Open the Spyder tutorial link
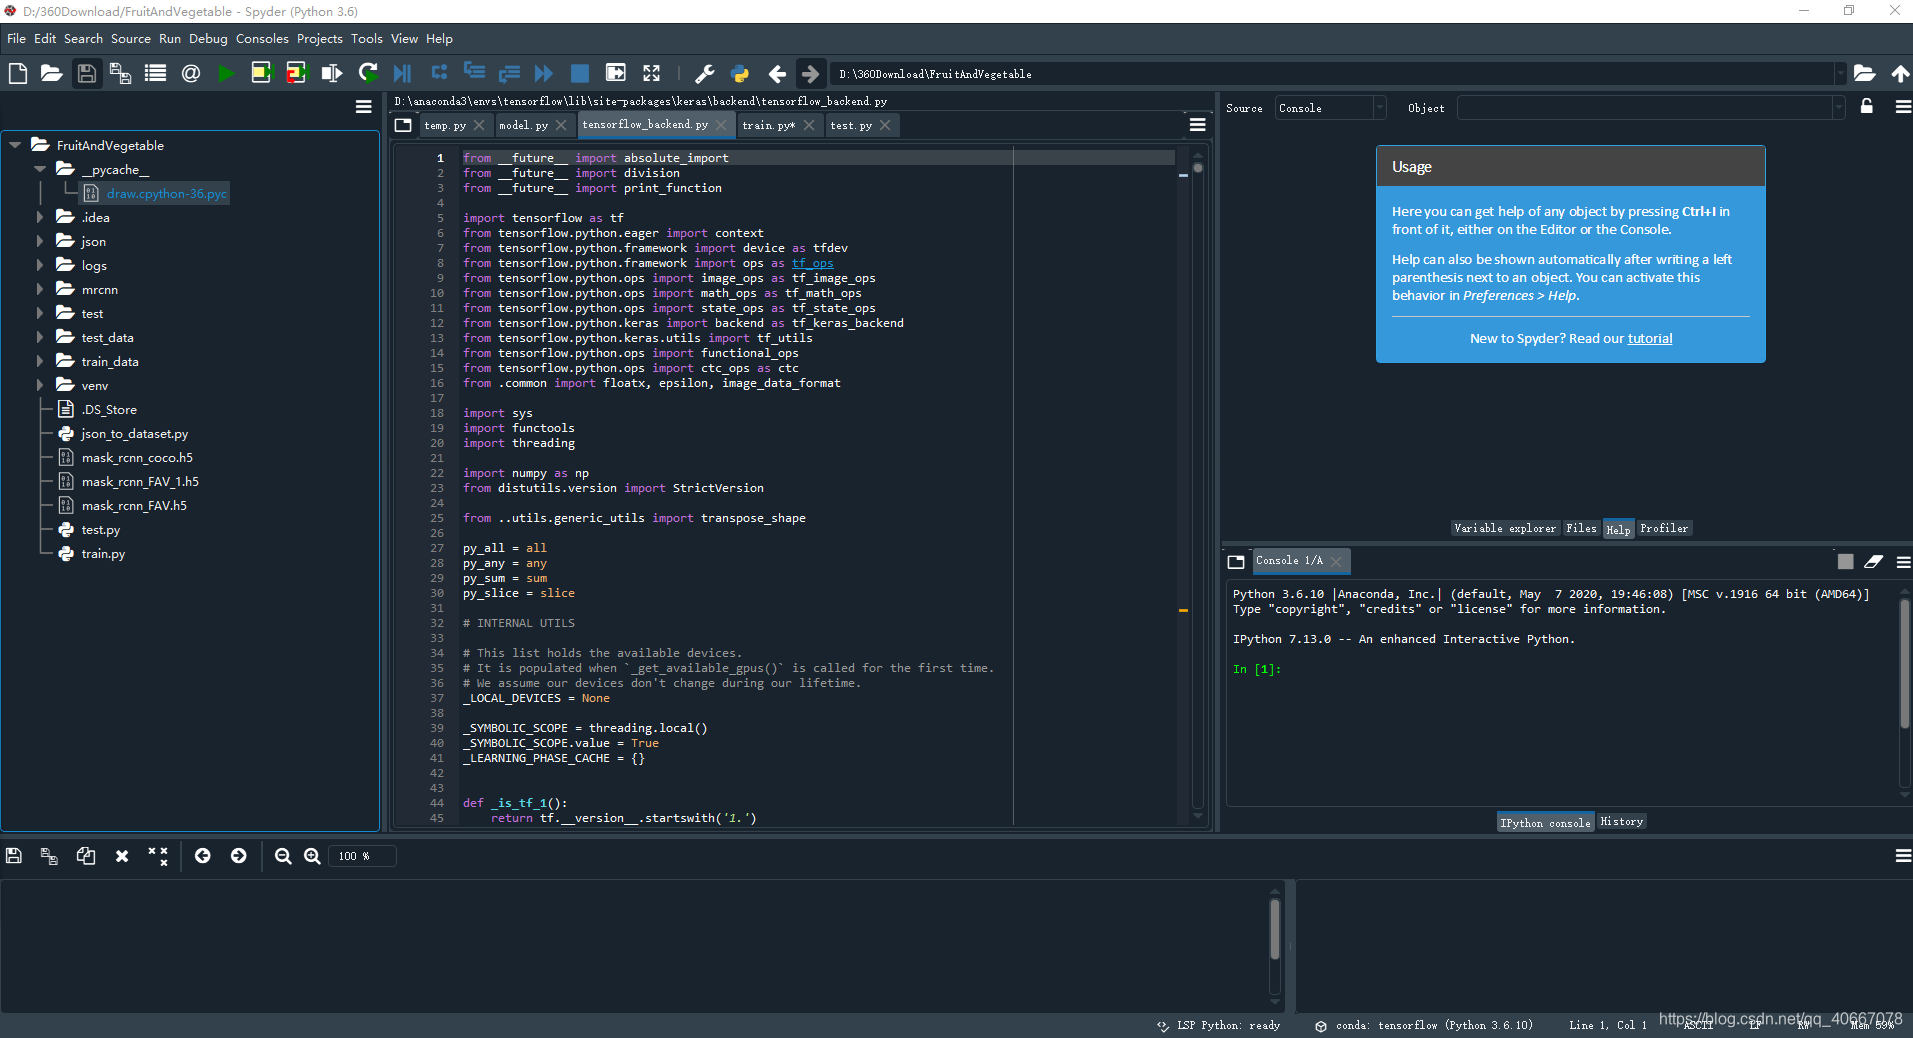The image size is (1913, 1038). [x=1650, y=339]
